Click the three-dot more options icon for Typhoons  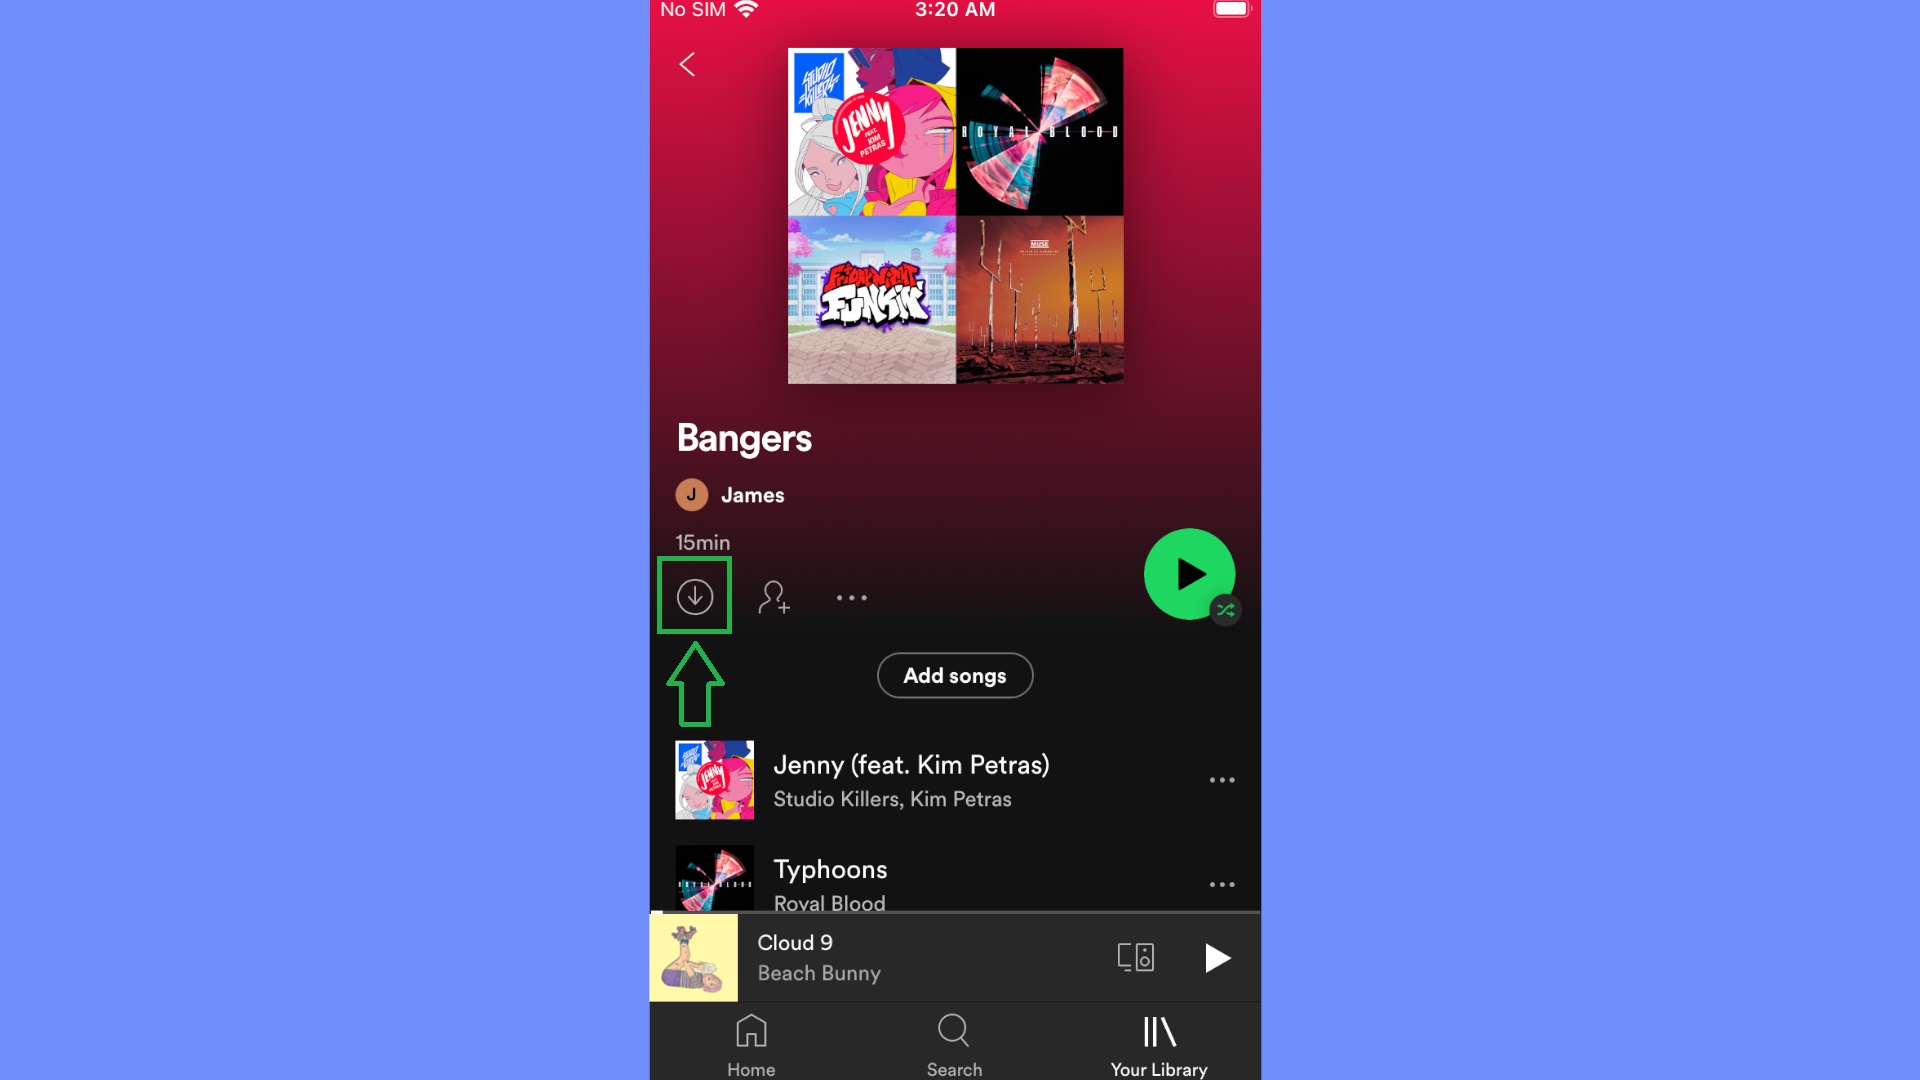tap(1221, 885)
